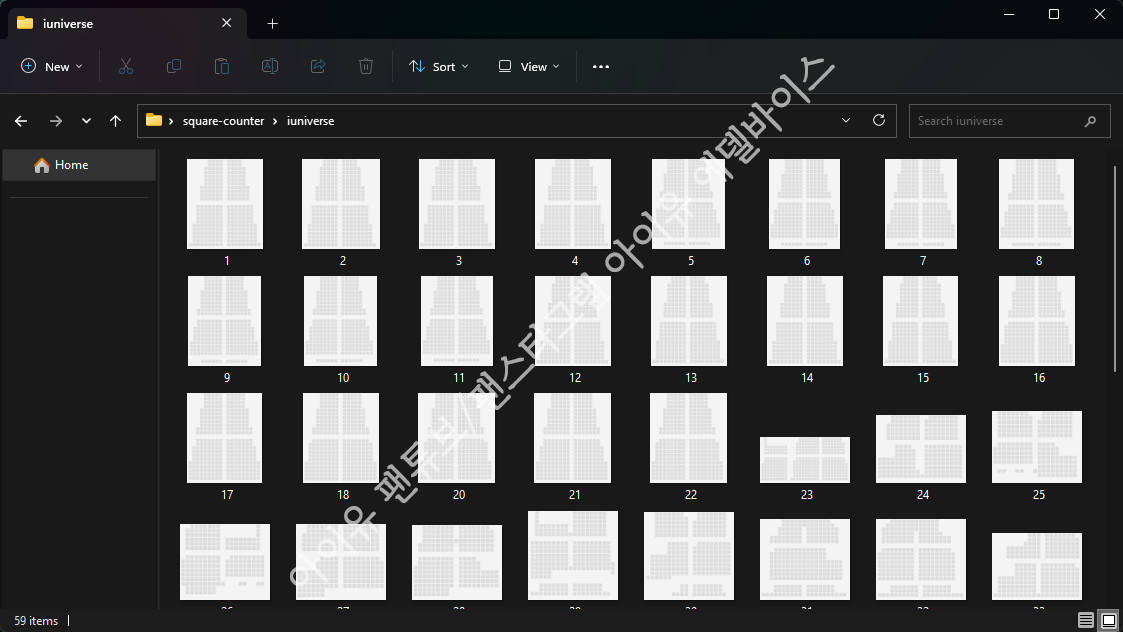Click the search magnifier icon
This screenshot has width=1123, height=632.
[1090, 121]
